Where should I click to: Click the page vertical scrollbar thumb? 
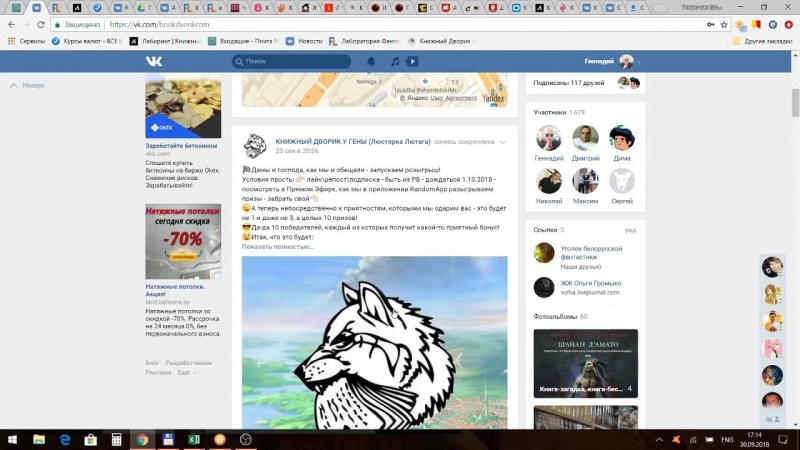(795, 103)
